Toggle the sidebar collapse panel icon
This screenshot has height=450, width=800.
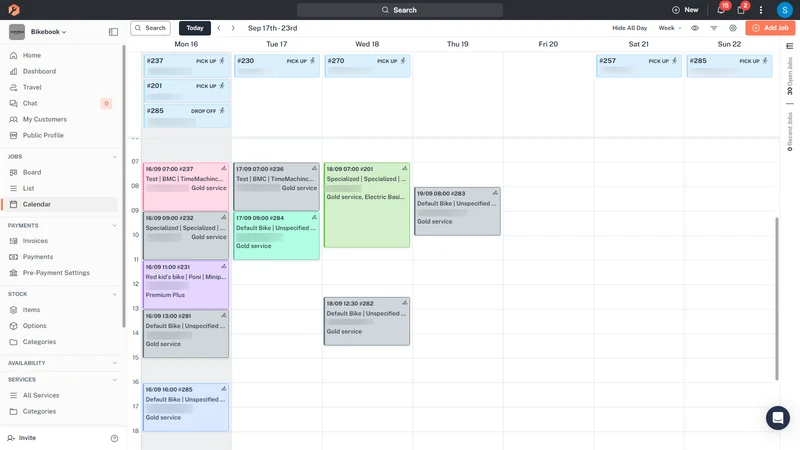[x=113, y=32]
